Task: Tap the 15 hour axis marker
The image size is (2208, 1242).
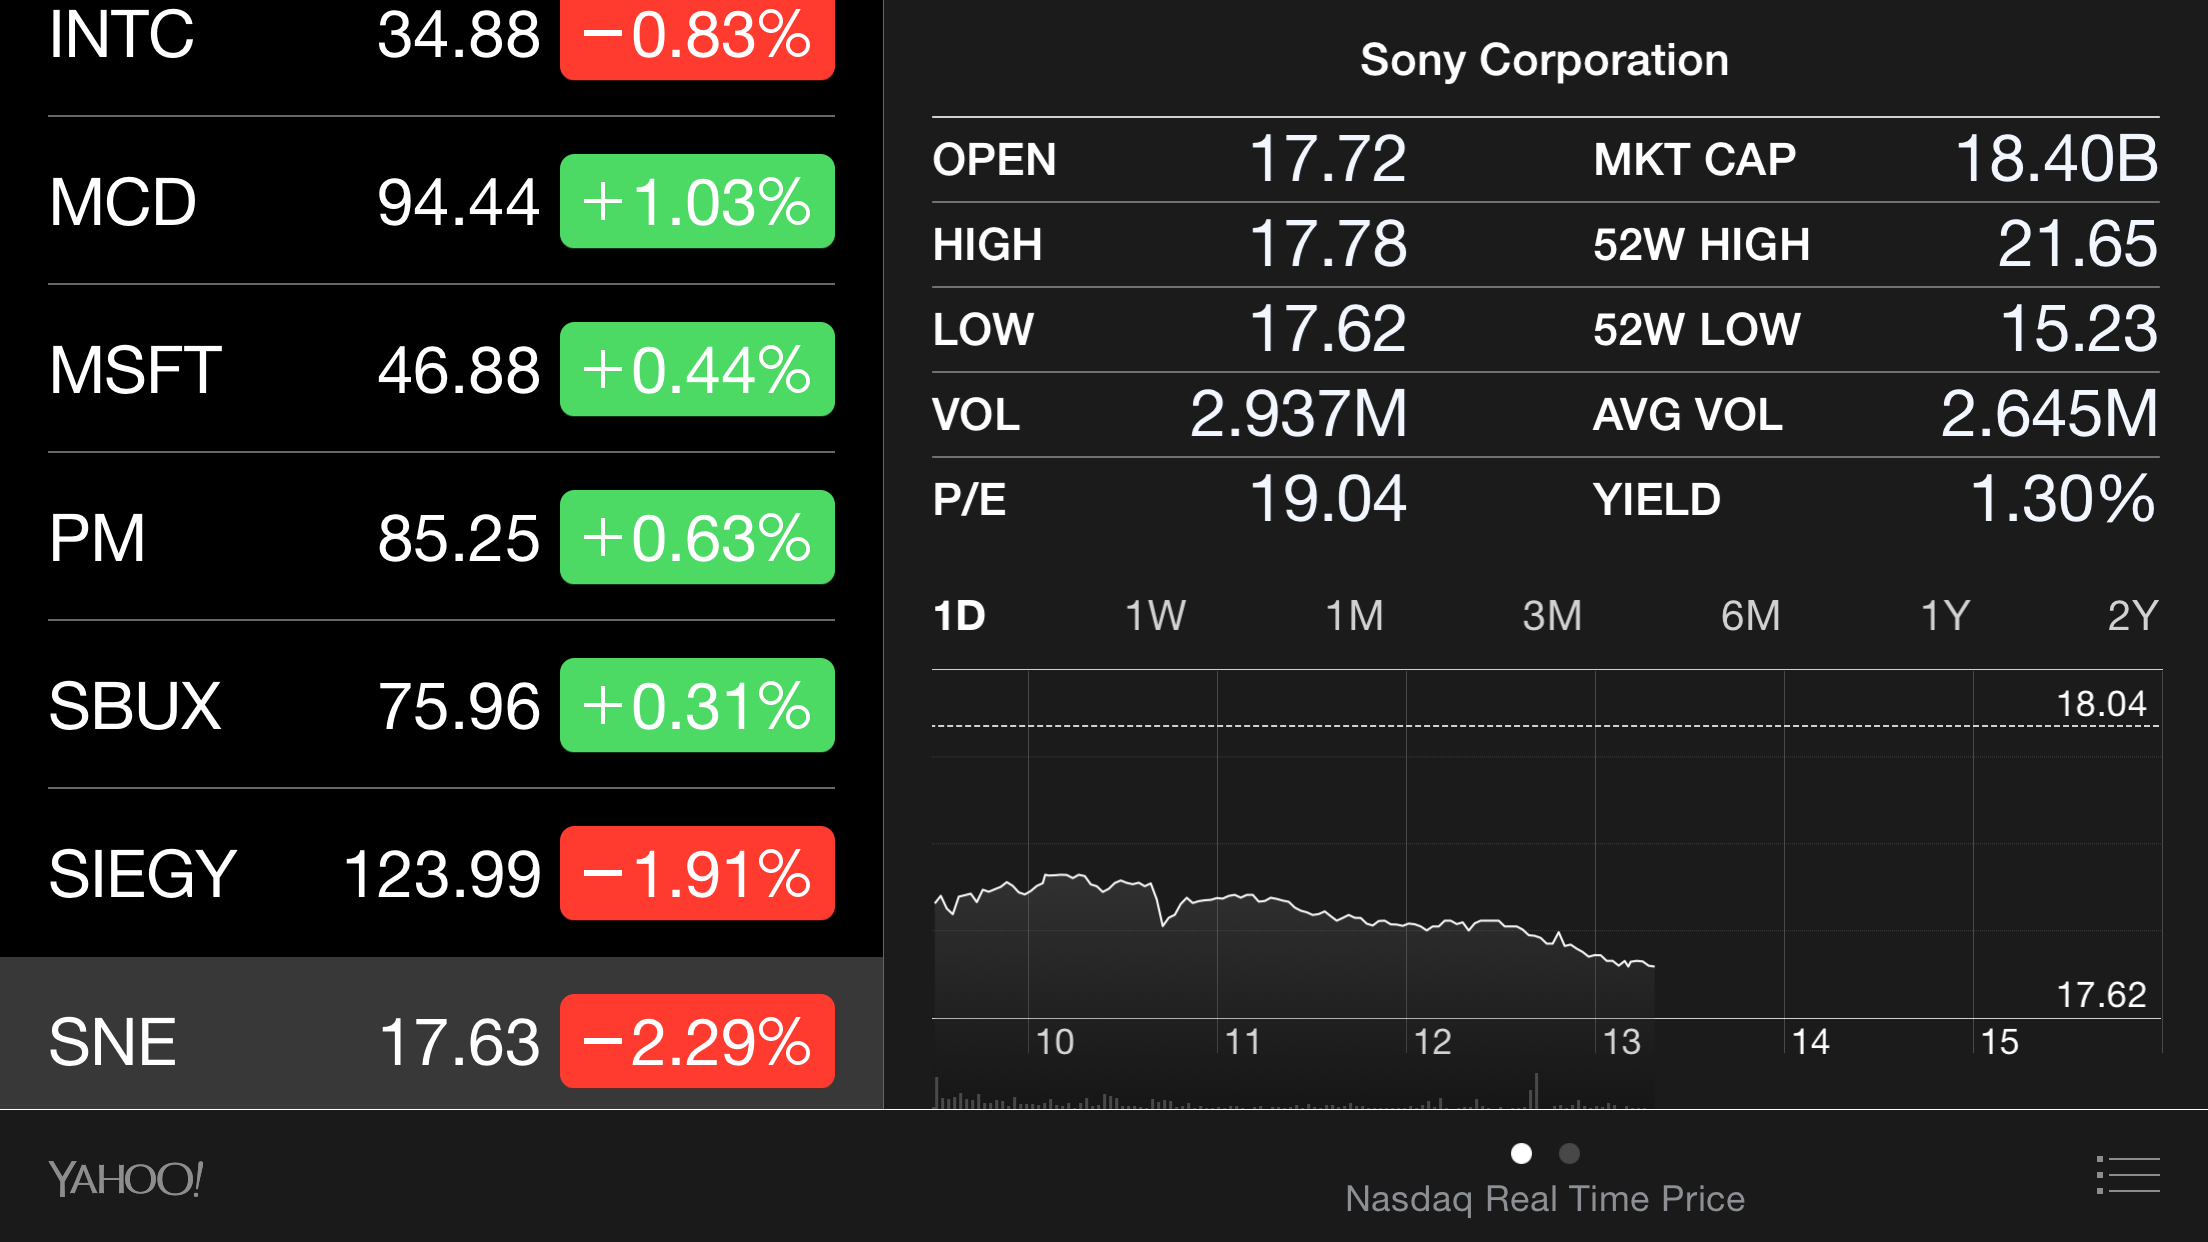Action: coord(1999,1042)
